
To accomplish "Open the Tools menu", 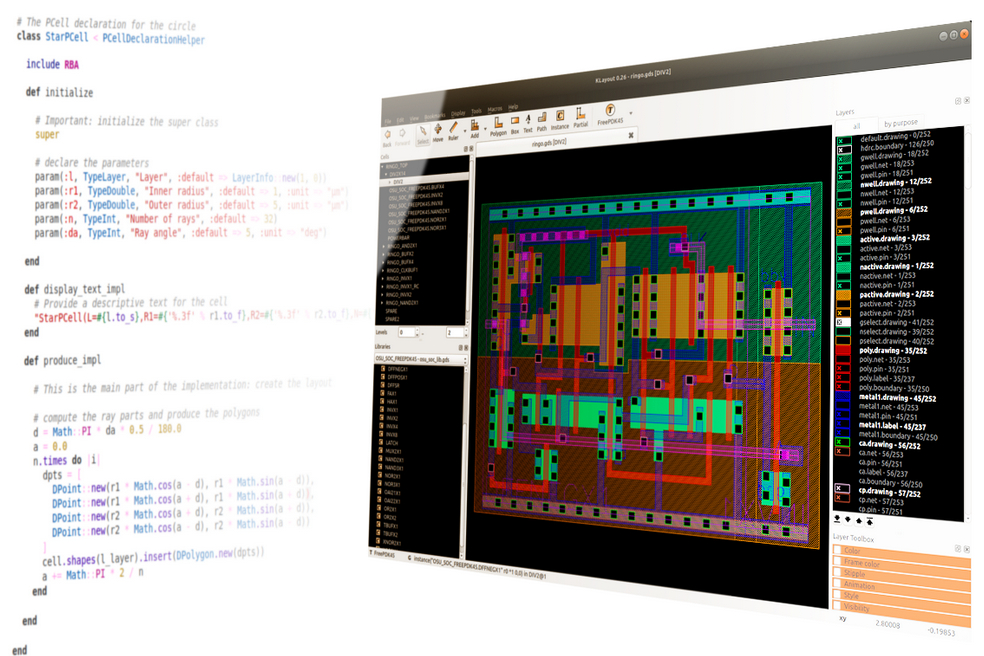I will pos(476,111).
